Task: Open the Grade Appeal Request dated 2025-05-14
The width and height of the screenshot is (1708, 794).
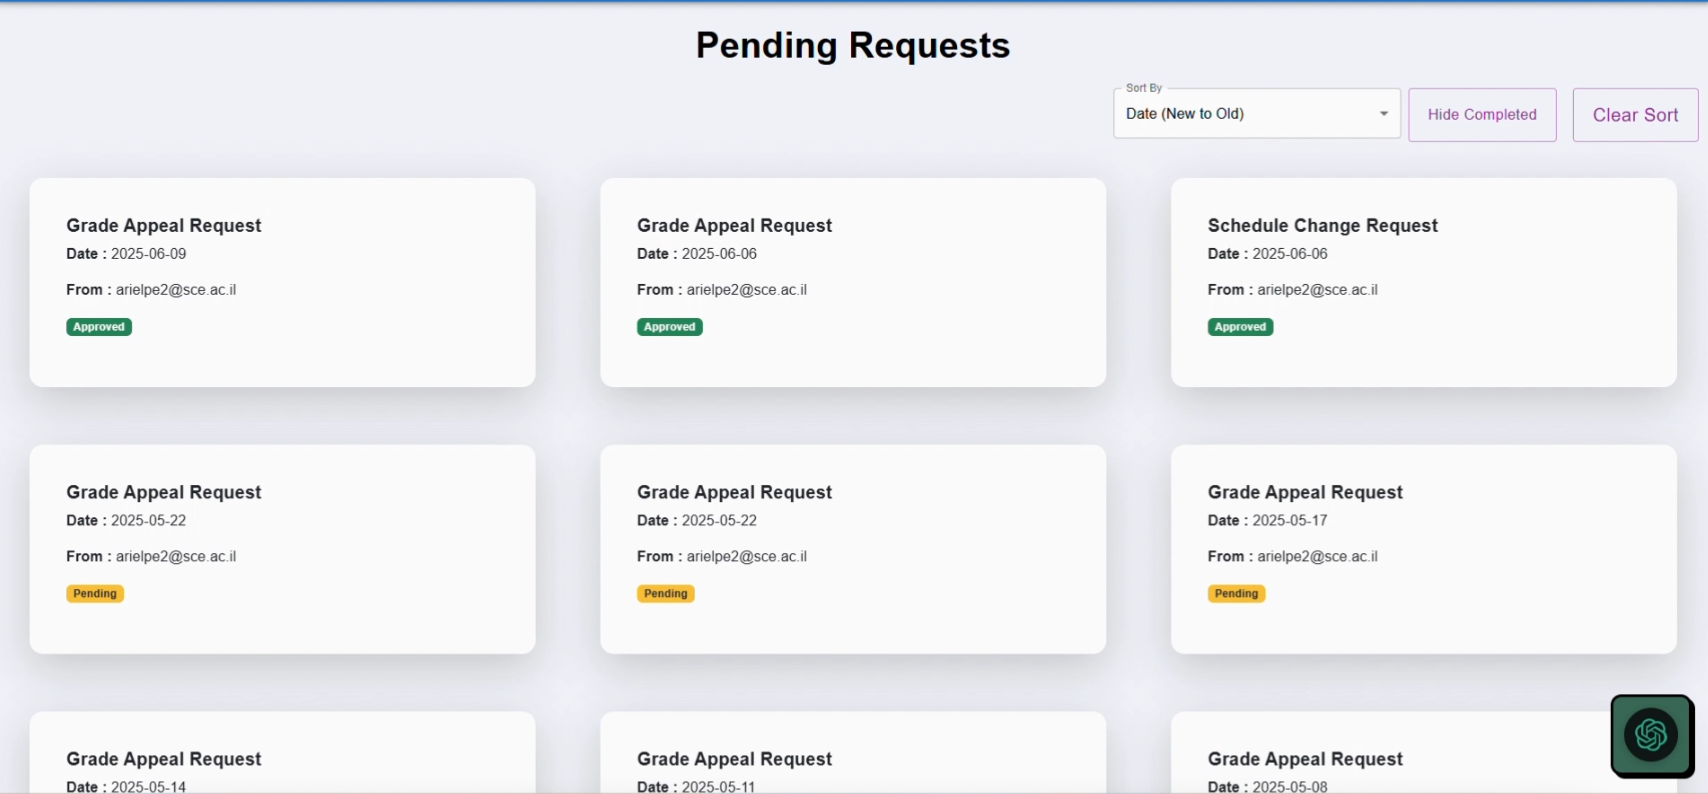Action: [x=282, y=760]
